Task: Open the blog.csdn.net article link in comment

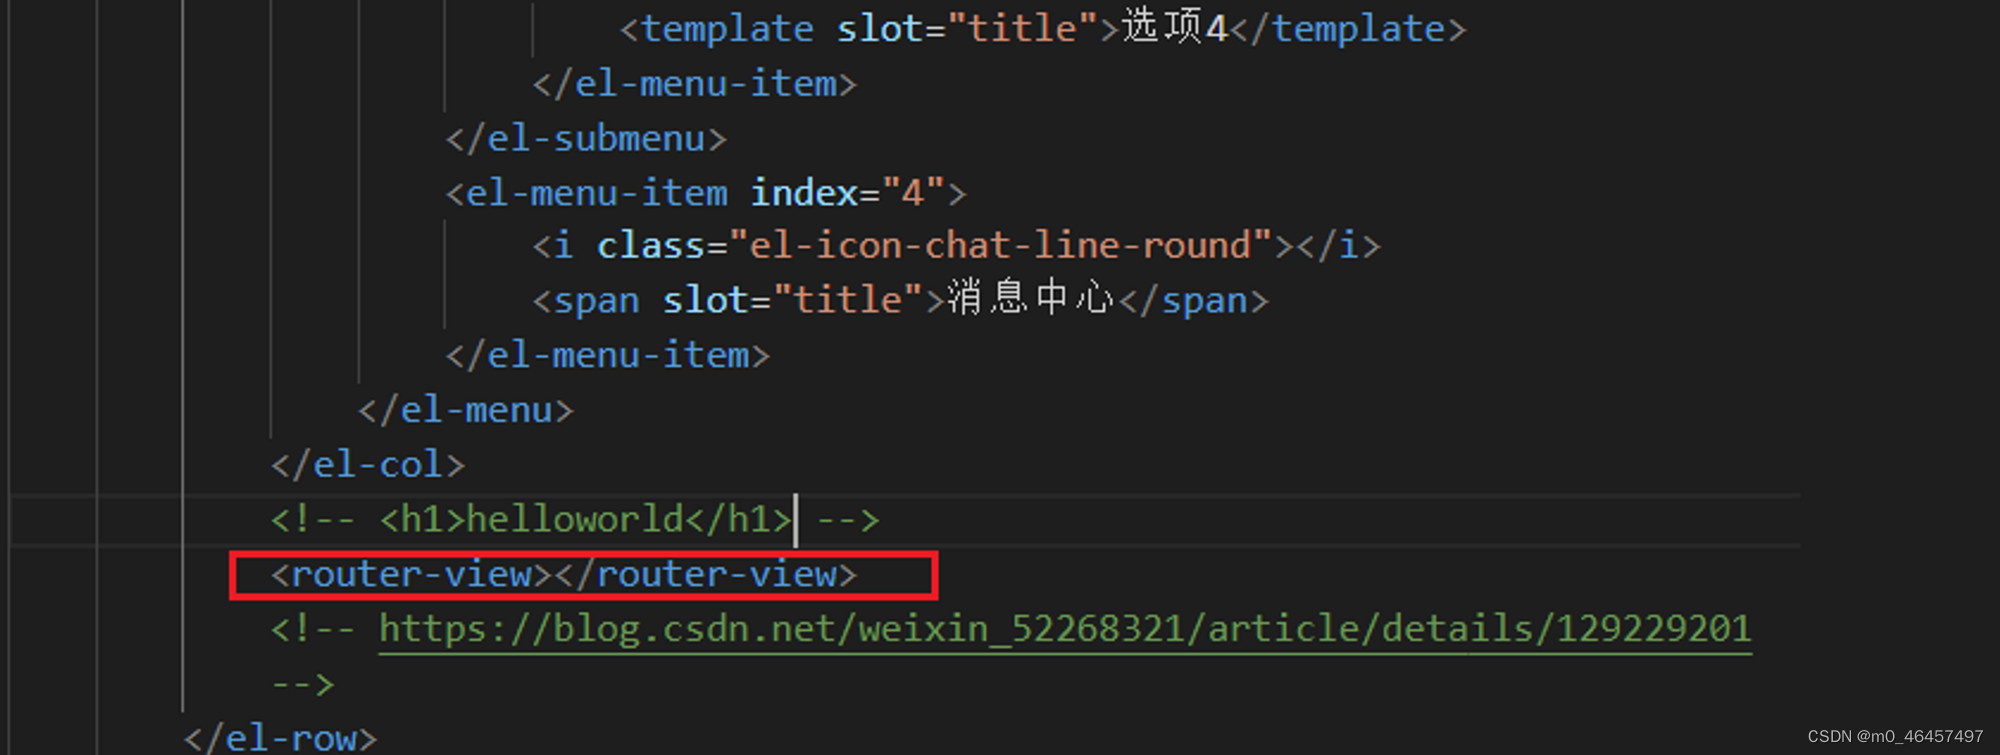Action: pyautogui.click(x=1065, y=629)
